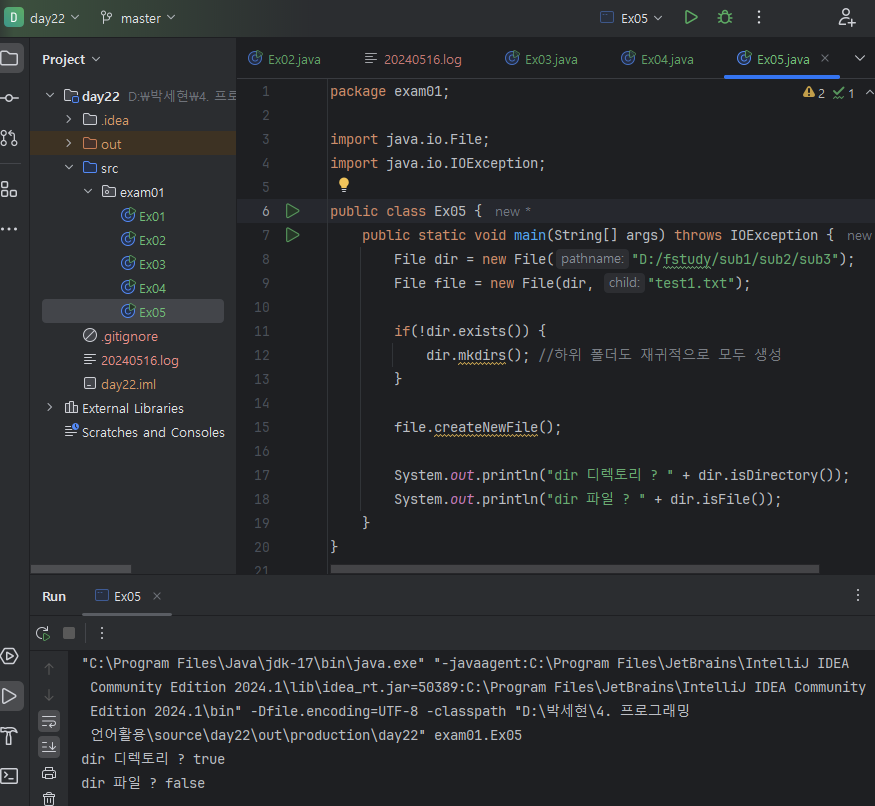
Task: Open the Pull Requests tool window
Action: coord(10,138)
